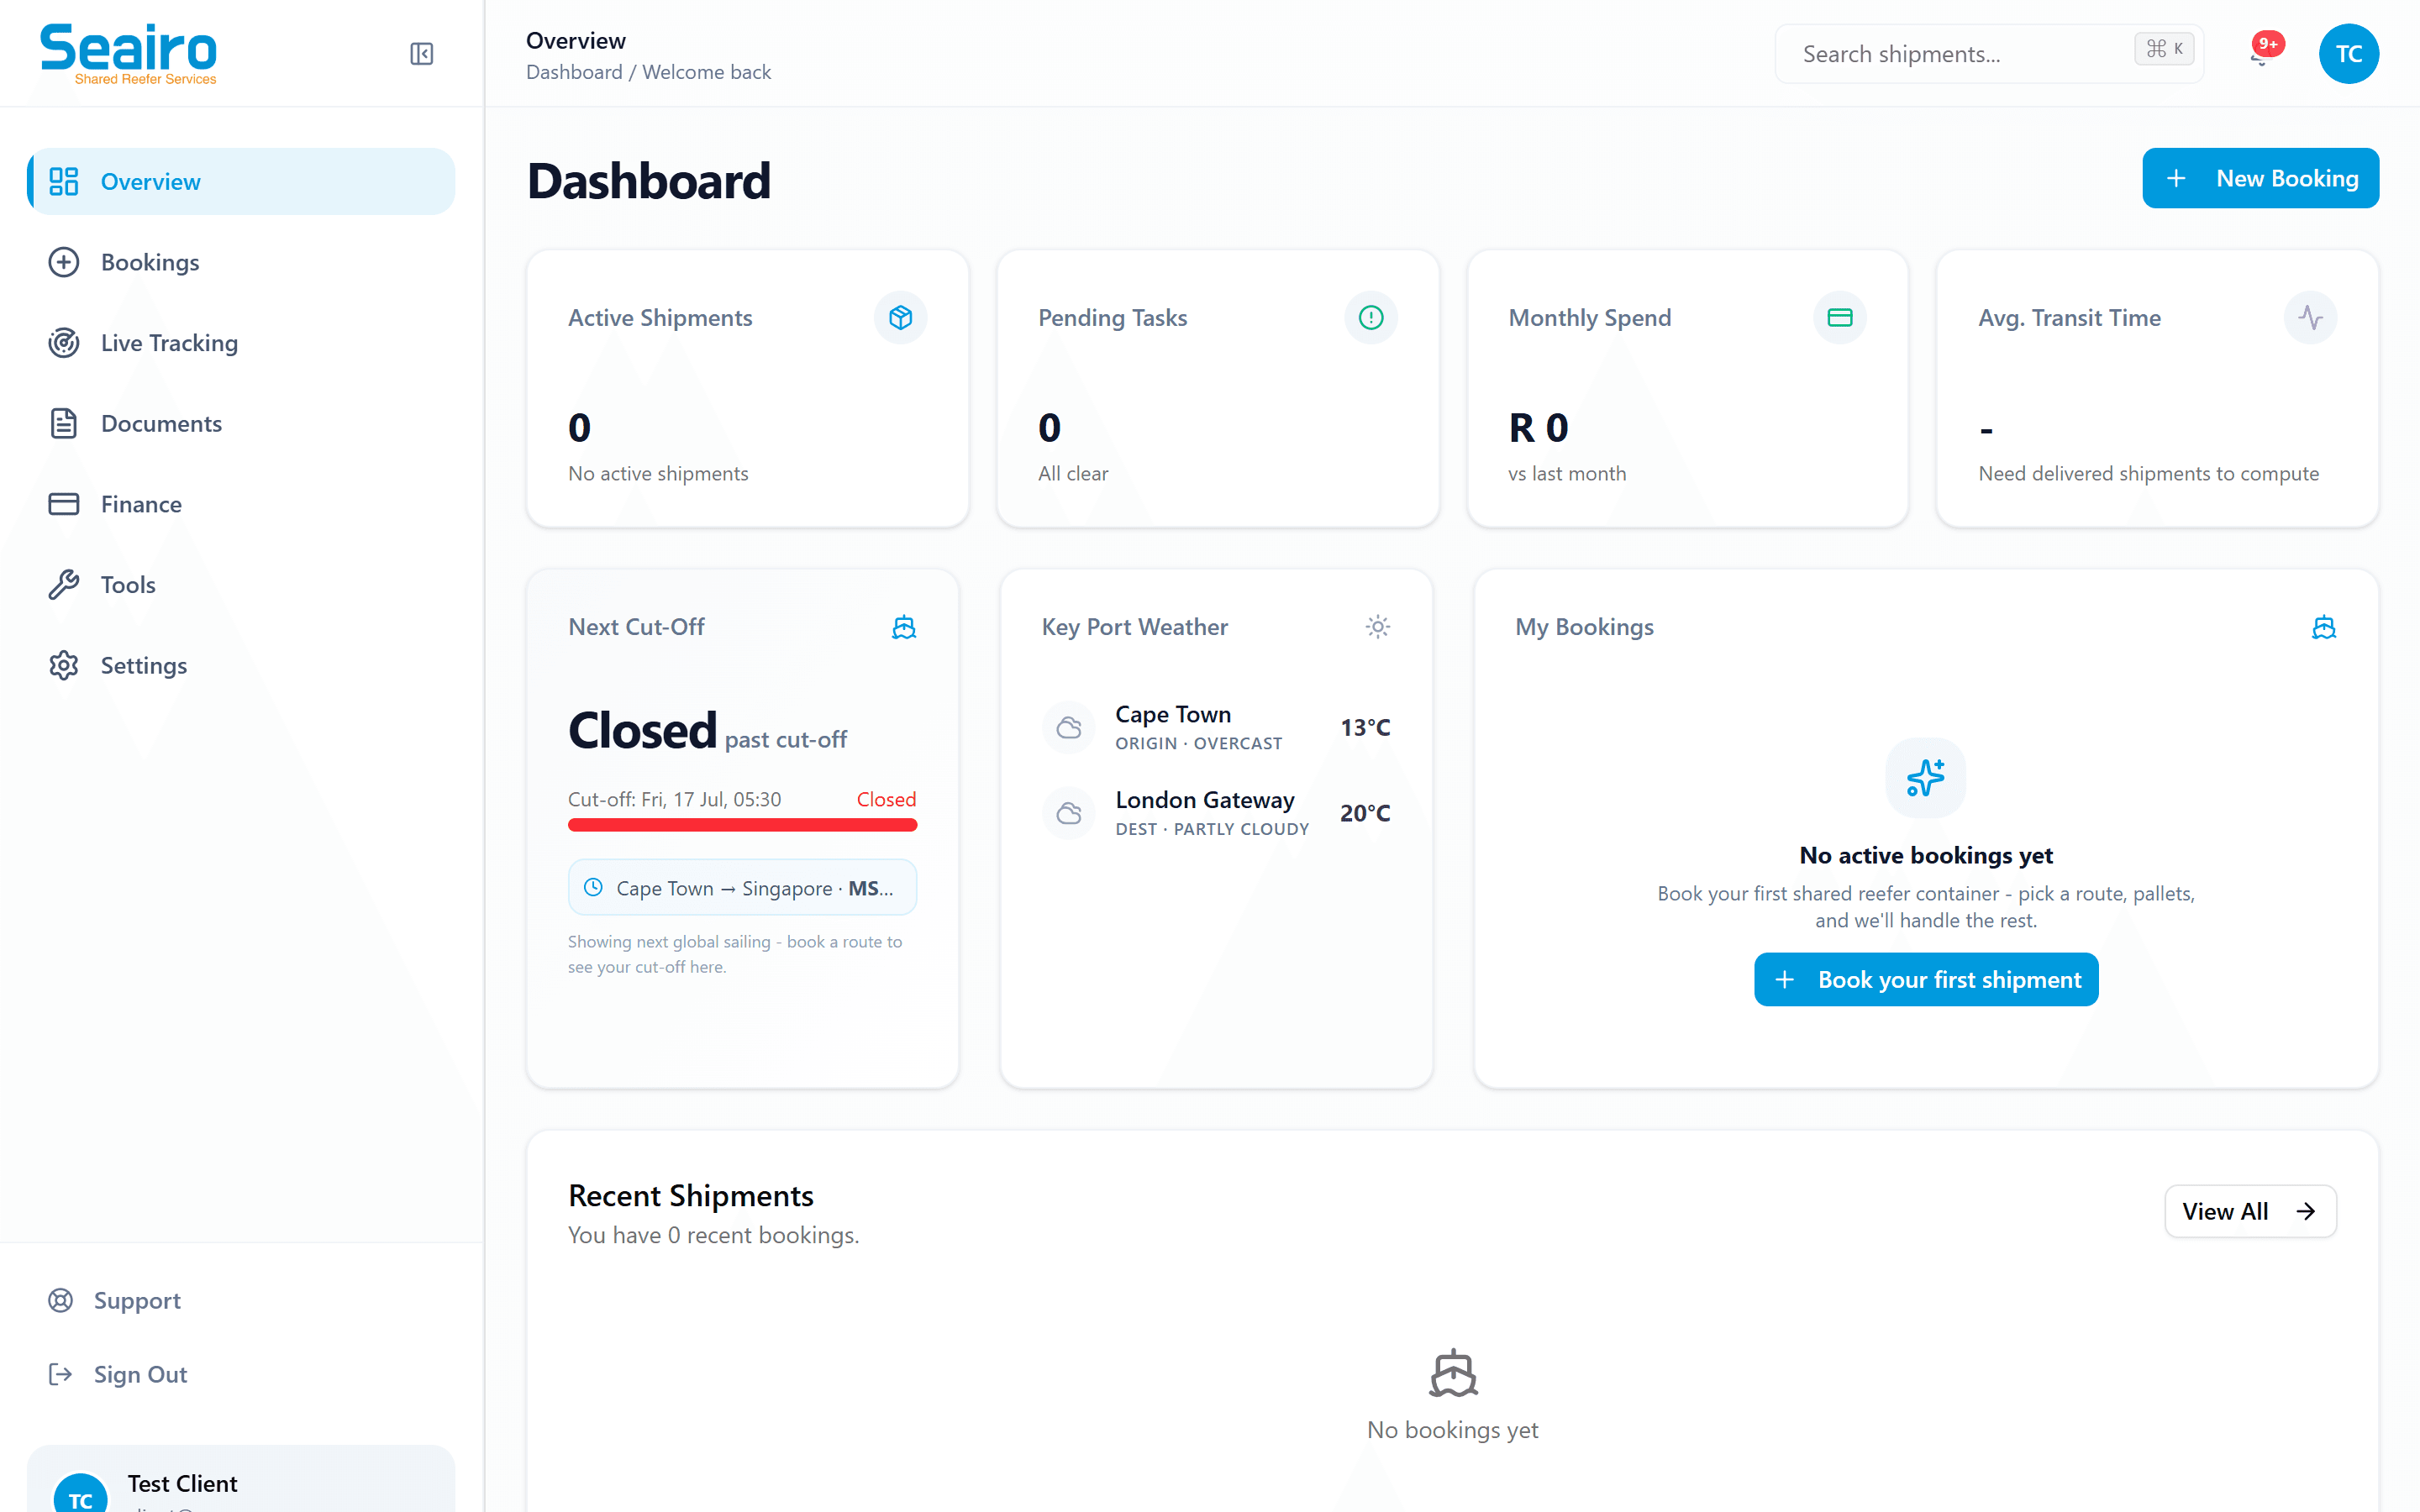Image resolution: width=2420 pixels, height=1512 pixels.
Task: Click the ship icon in Next Cut-Off card
Action: (904, 627)
